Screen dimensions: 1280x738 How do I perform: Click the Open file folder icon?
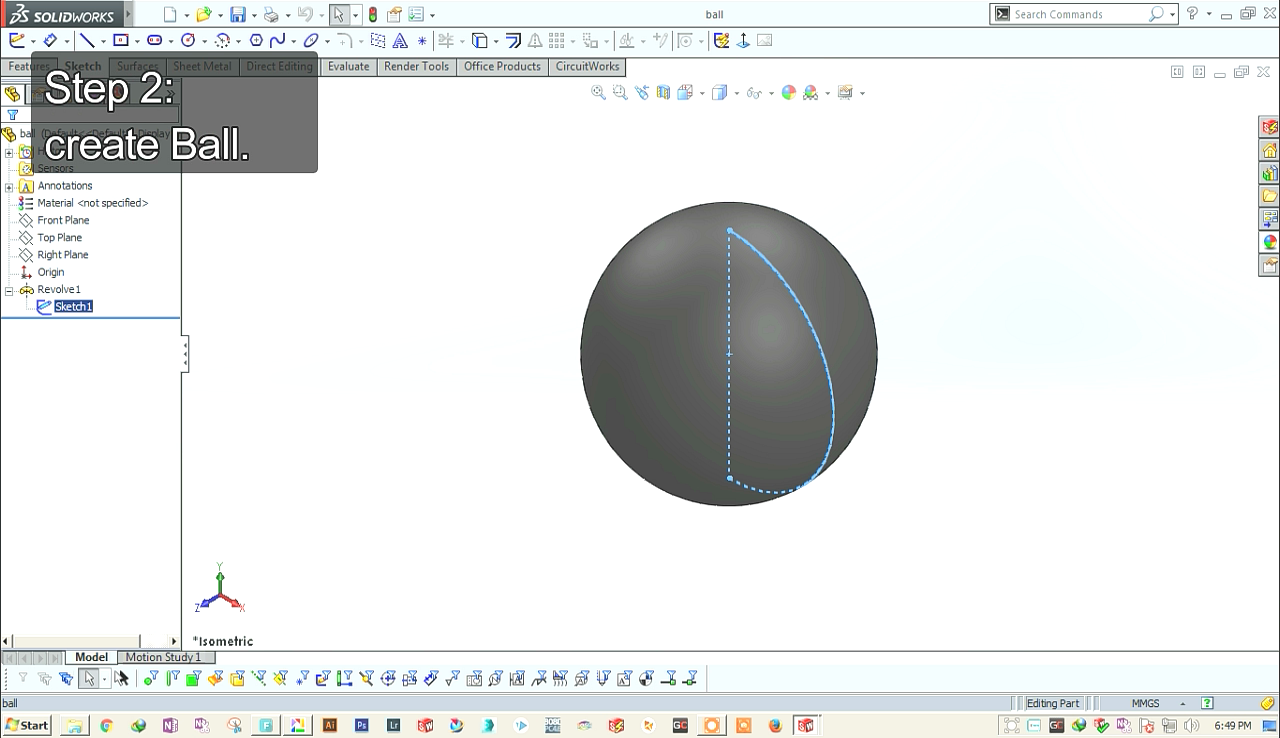203,14
